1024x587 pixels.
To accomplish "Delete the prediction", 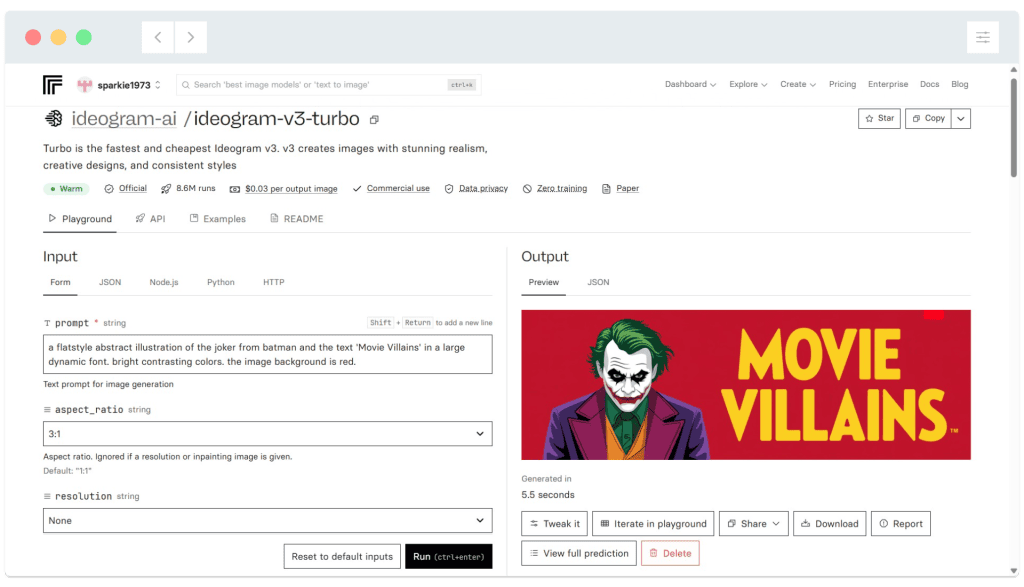I will tap(670, 553).
